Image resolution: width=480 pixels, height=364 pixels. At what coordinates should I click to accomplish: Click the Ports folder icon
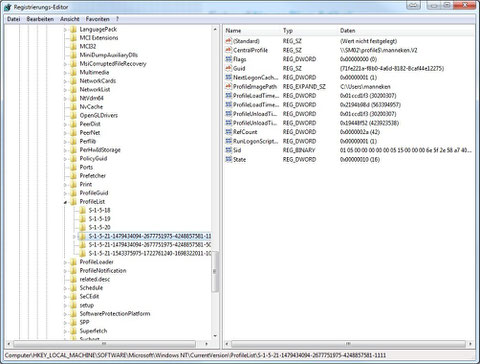click(73, 167)
